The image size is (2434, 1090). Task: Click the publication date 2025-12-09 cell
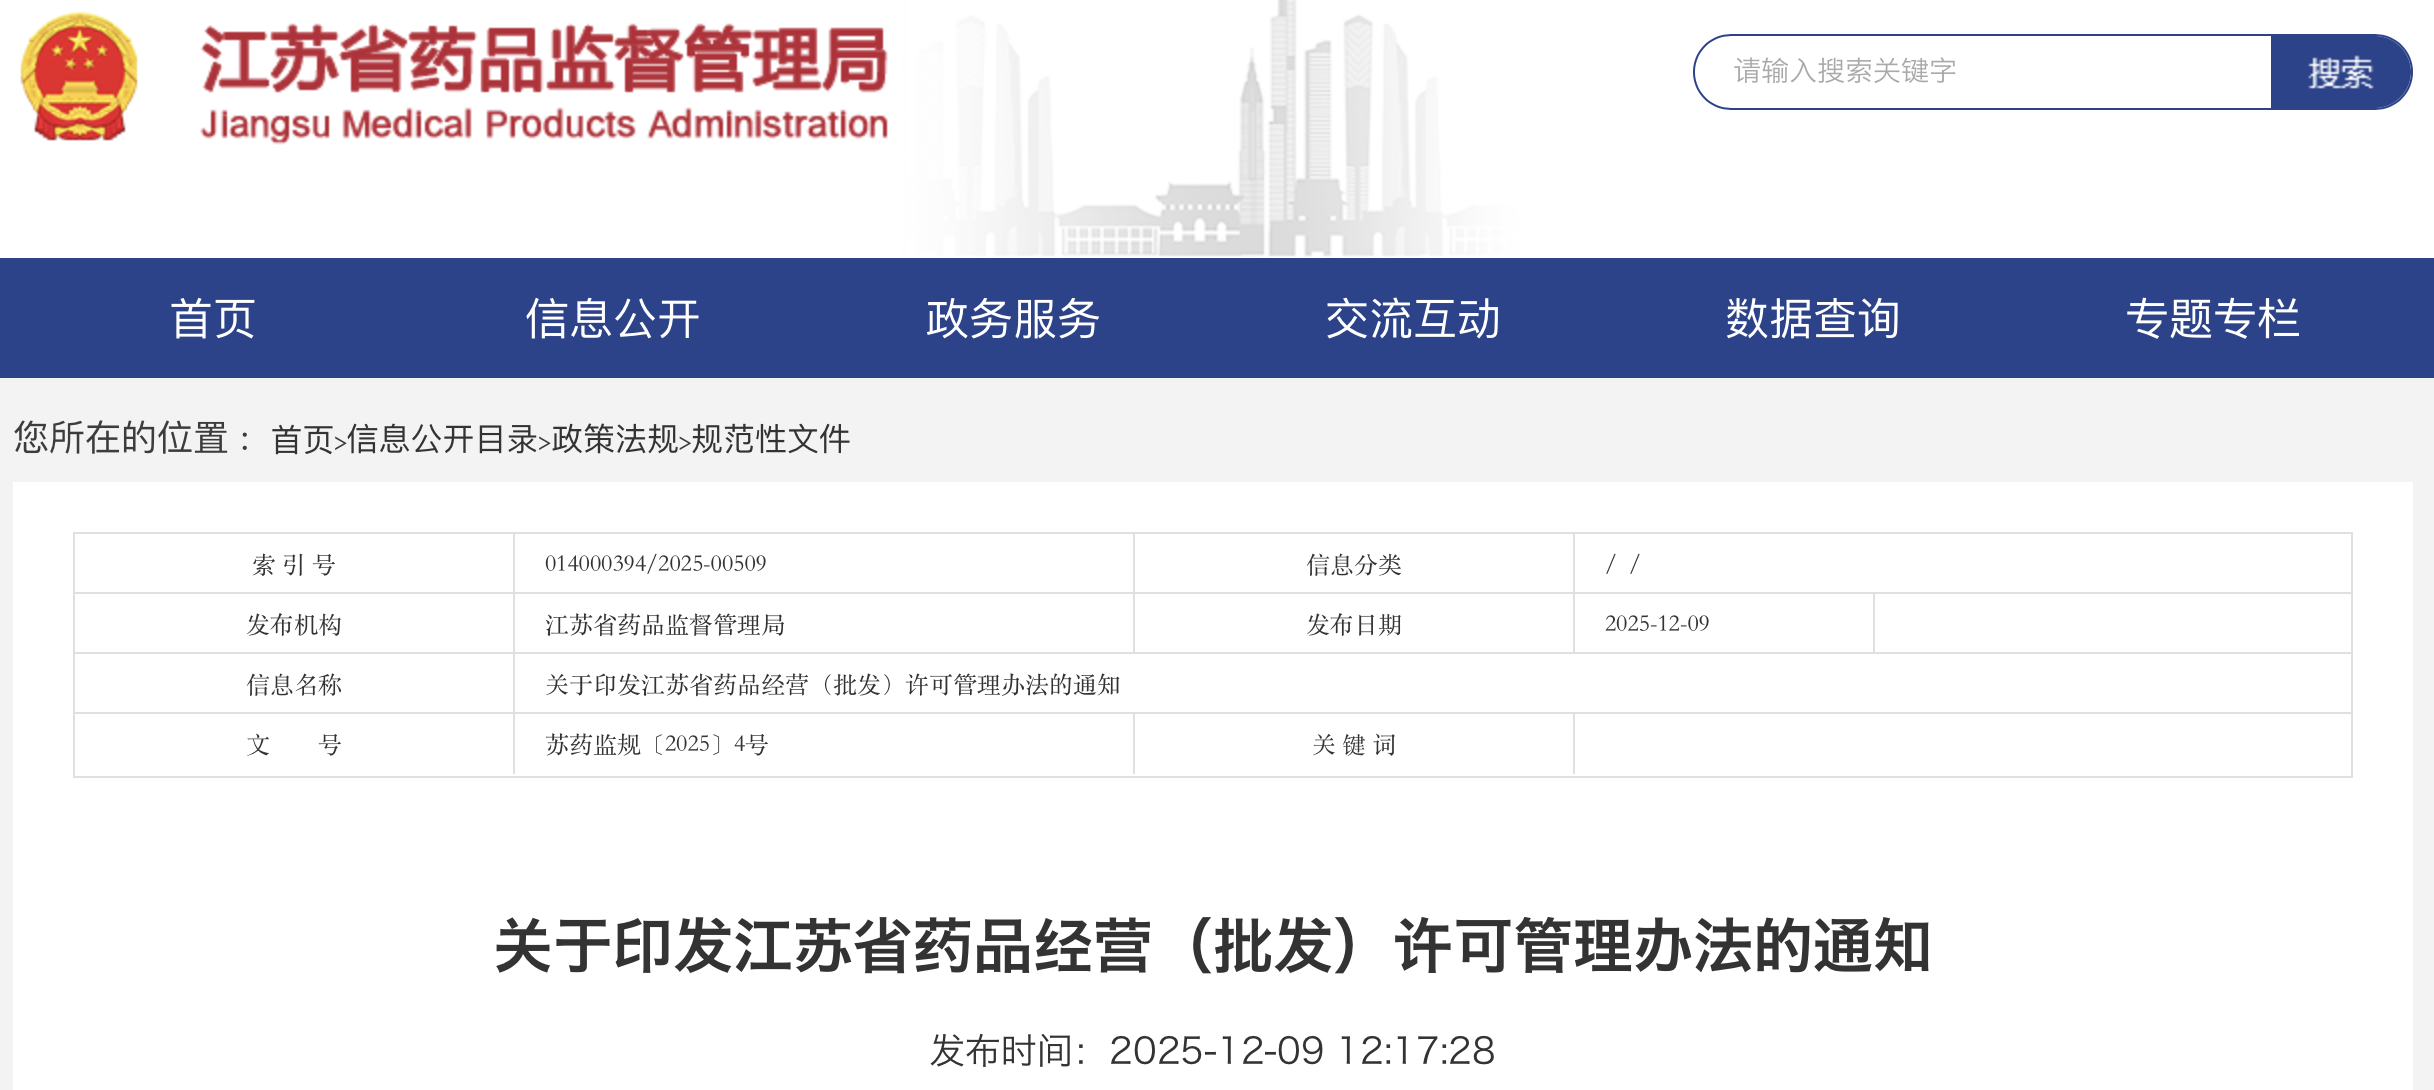tap(1657, 624)
